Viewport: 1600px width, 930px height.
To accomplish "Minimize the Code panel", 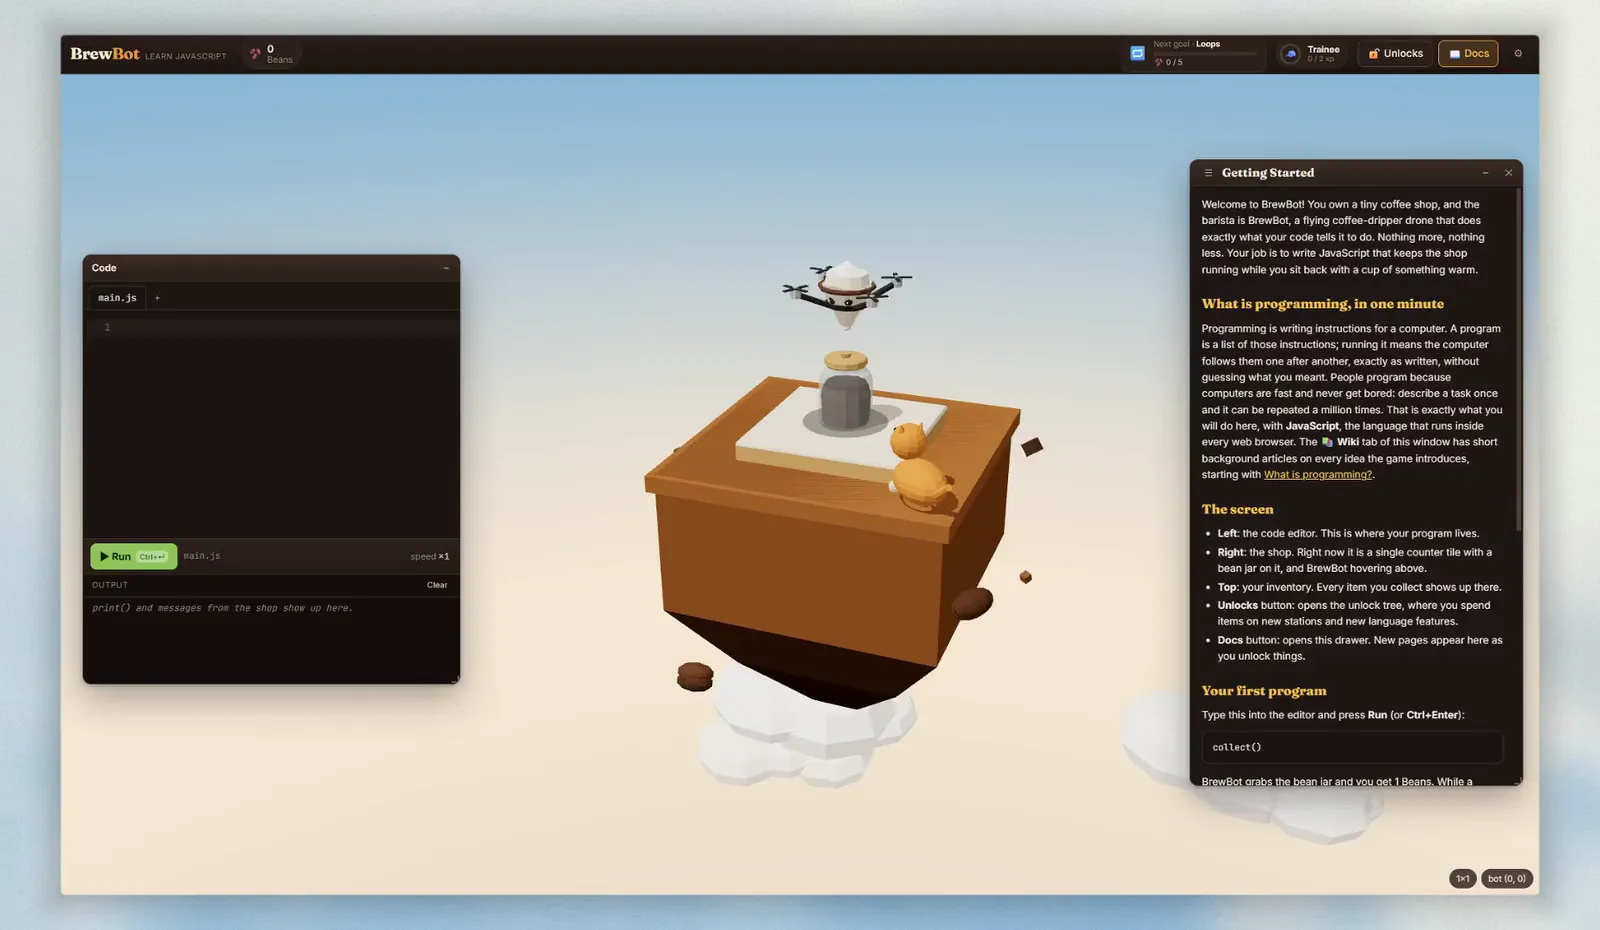I will [x=446, y=268].
